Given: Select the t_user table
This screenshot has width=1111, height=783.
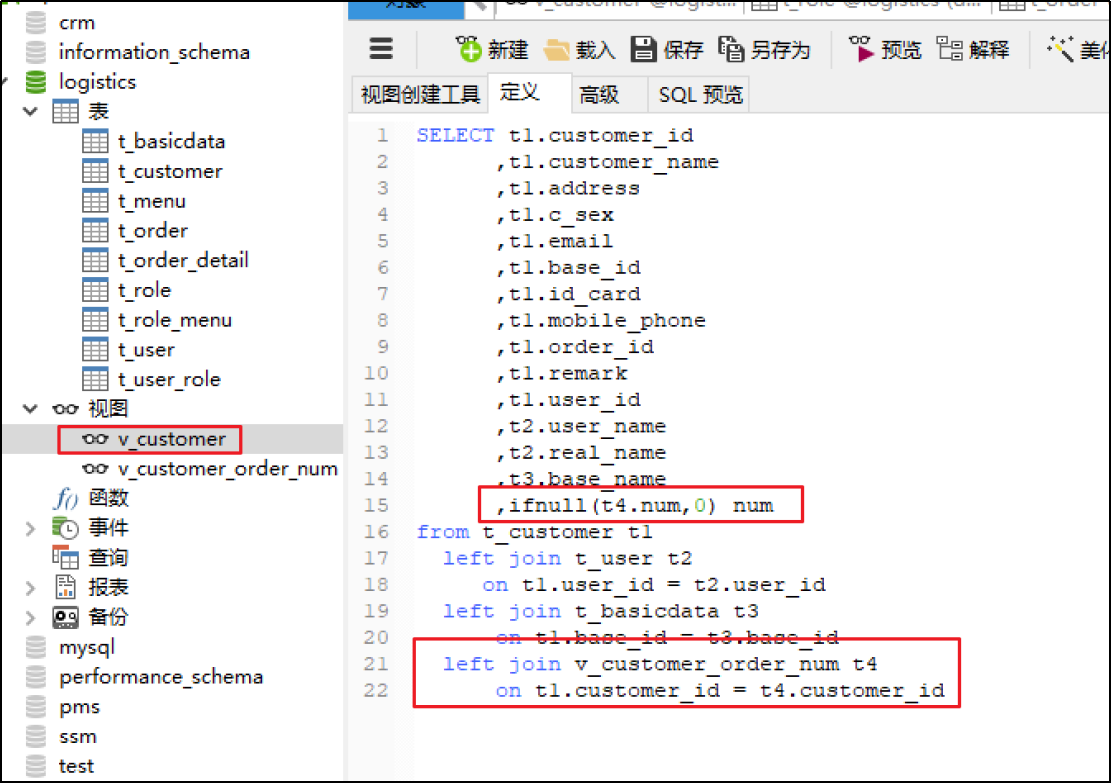Looking at the screenshot, I should pos(145,350).
